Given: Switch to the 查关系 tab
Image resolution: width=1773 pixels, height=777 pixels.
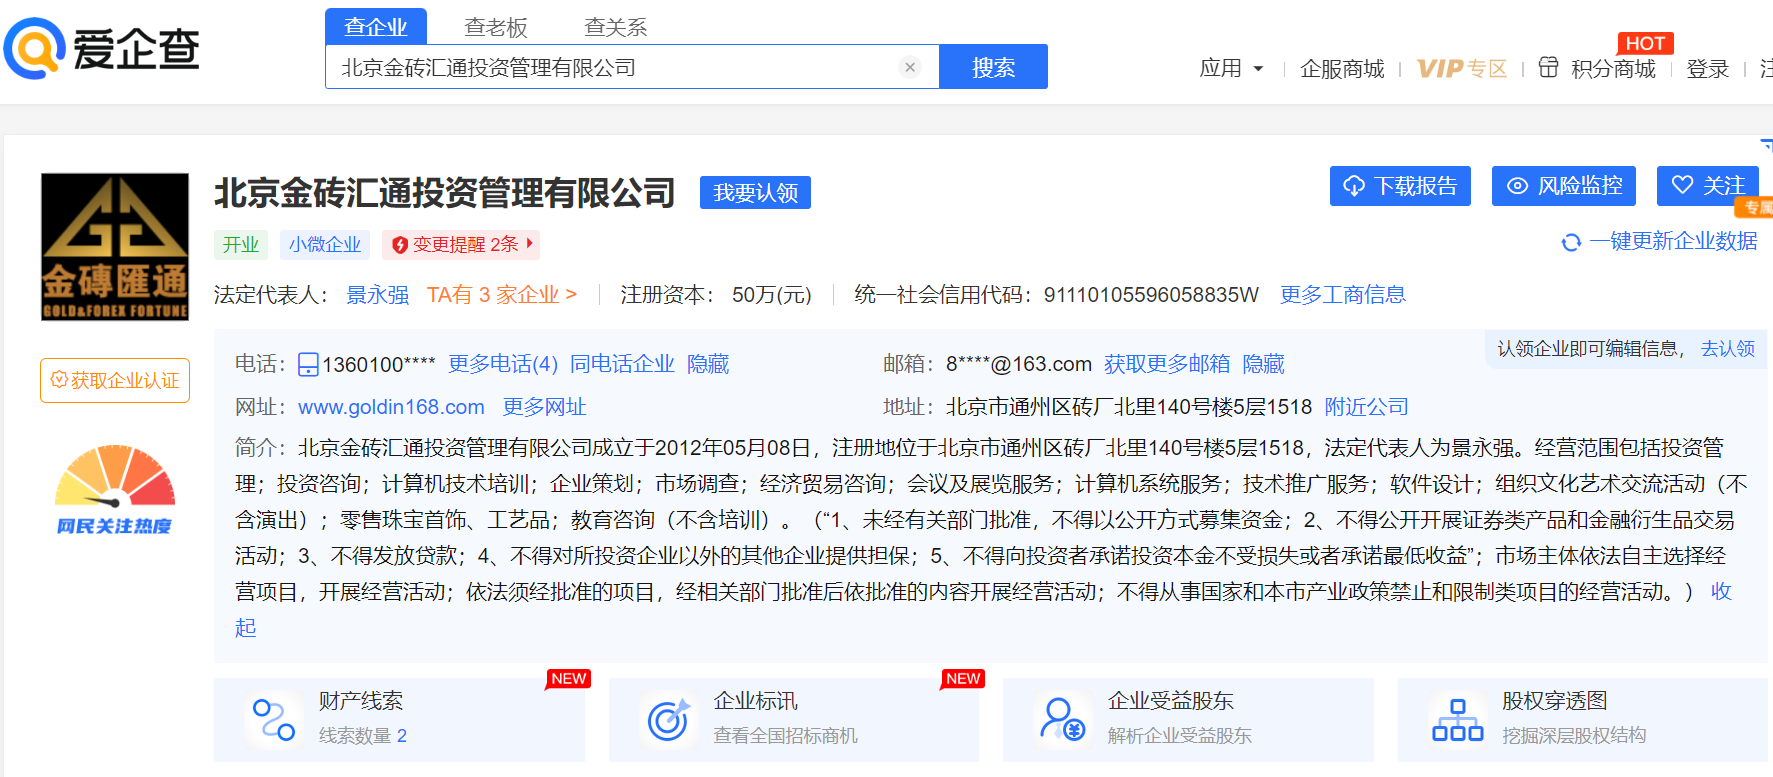Looking at the screenshot, I should pyautogui.click(x=616, y=27).
